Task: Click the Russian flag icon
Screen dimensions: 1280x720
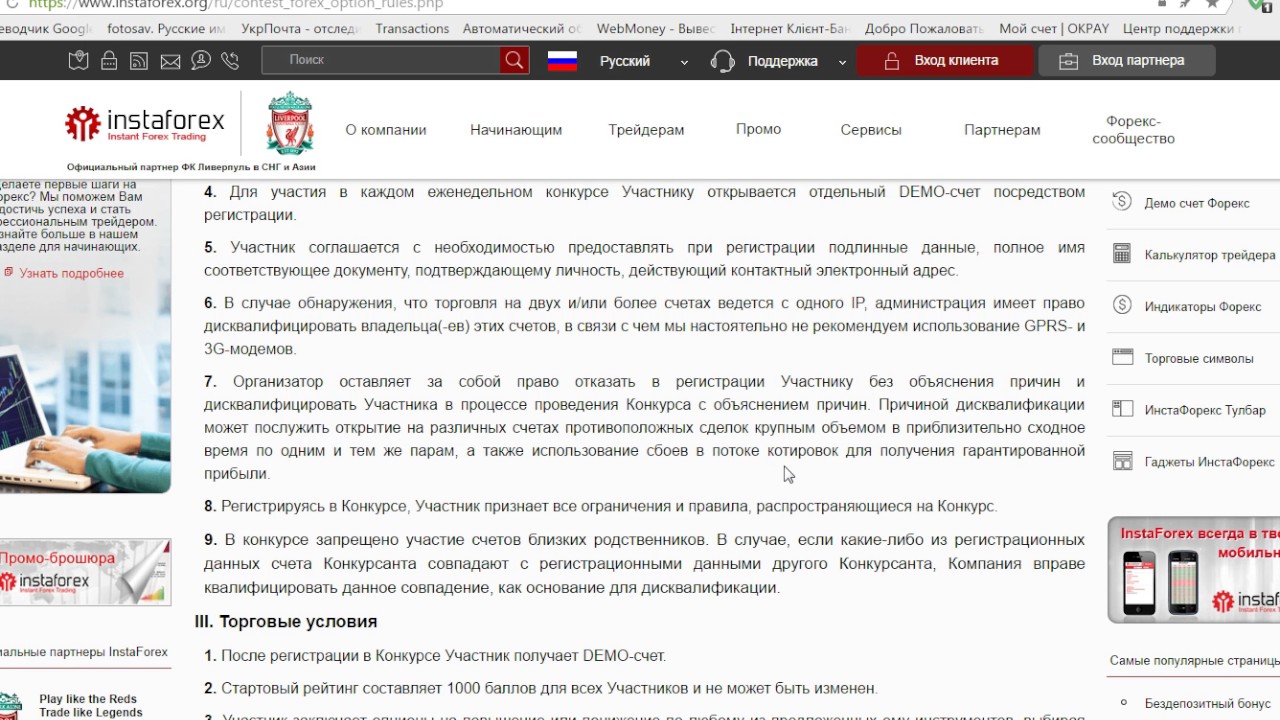Action: point(563,61)
